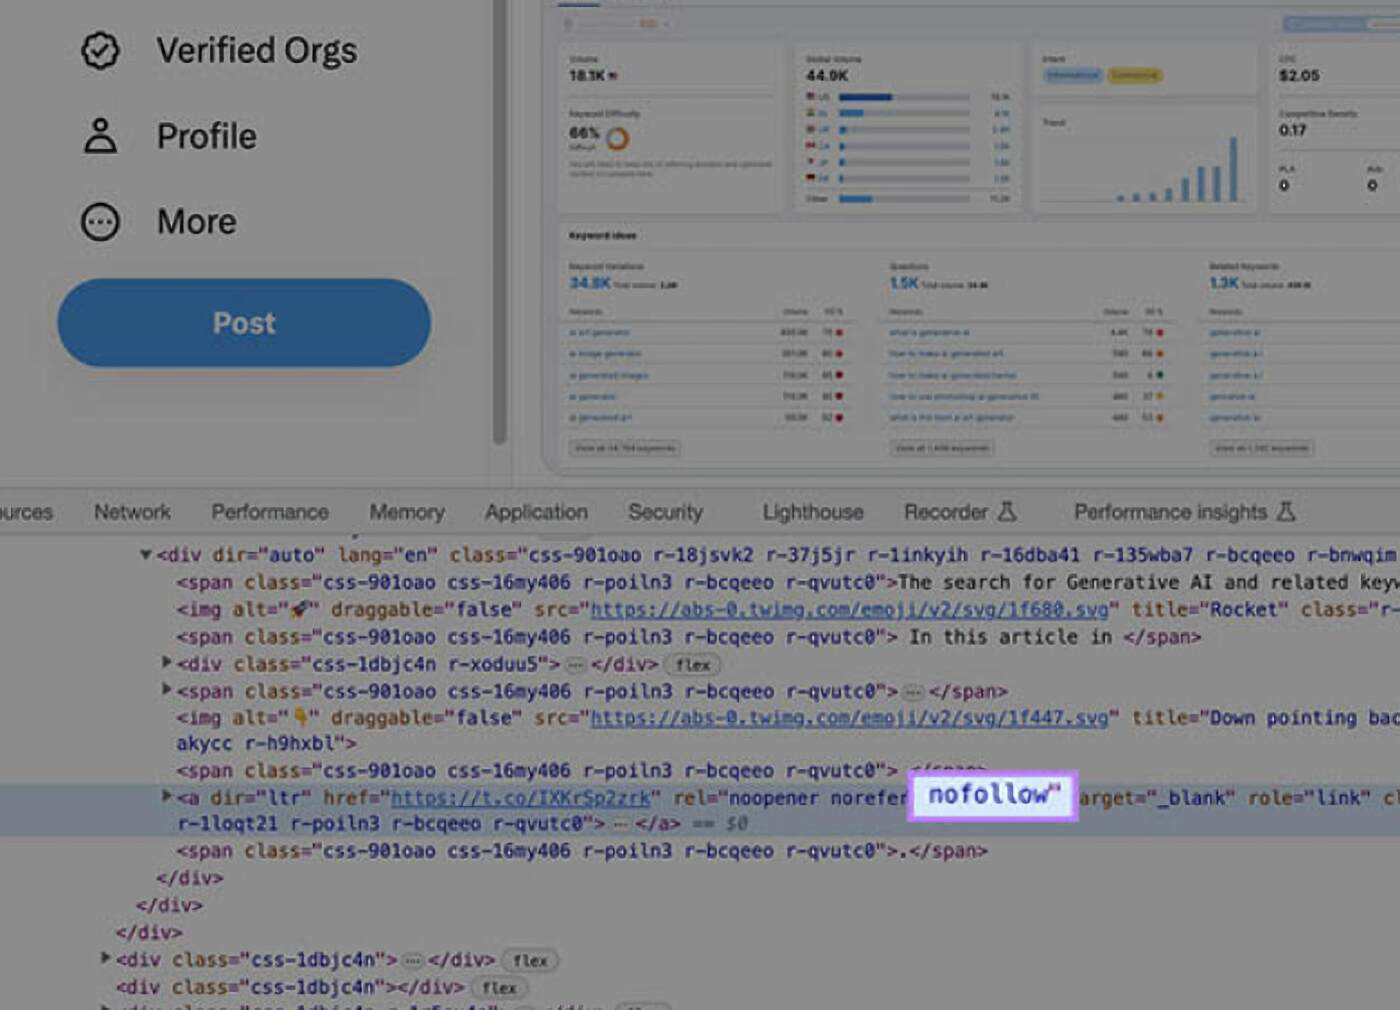Viewport: 1400px width, 1010px height.
Task: Expand the collapsed css-1dbjc4n r-xoduu5 div node
Action: (x=165, y=663)
